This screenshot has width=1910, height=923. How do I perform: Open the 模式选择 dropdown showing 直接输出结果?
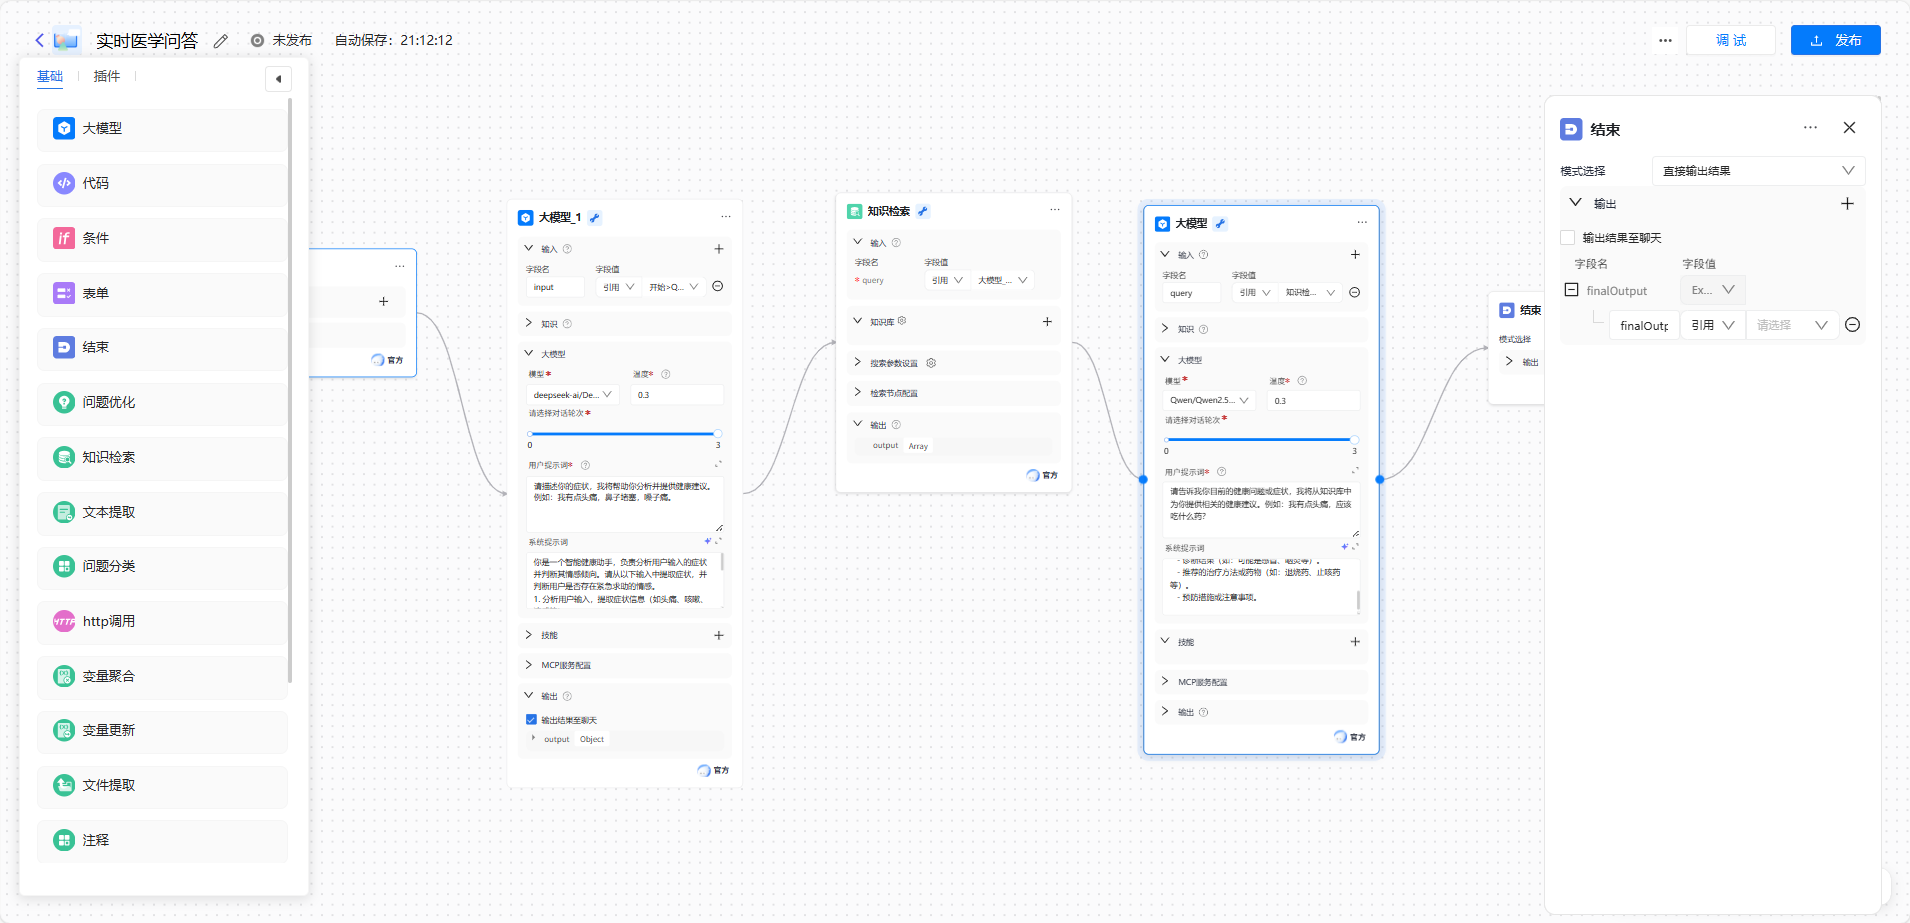coord(1758,171)
